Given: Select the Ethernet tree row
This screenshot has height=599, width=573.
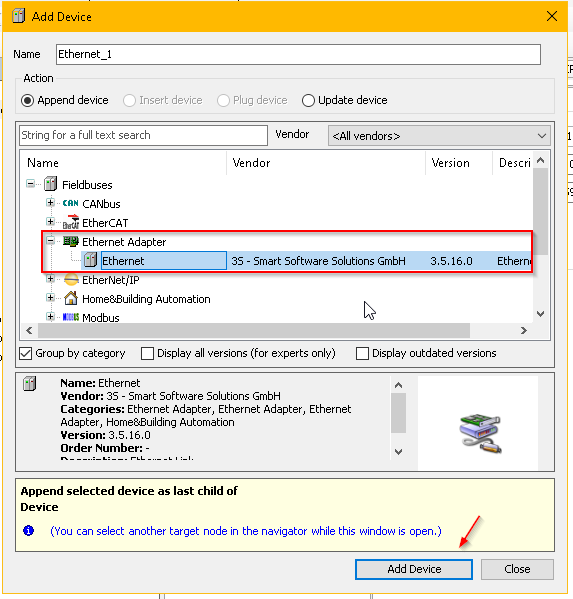Looking at the screenshot, I should (x=307, y=261).
